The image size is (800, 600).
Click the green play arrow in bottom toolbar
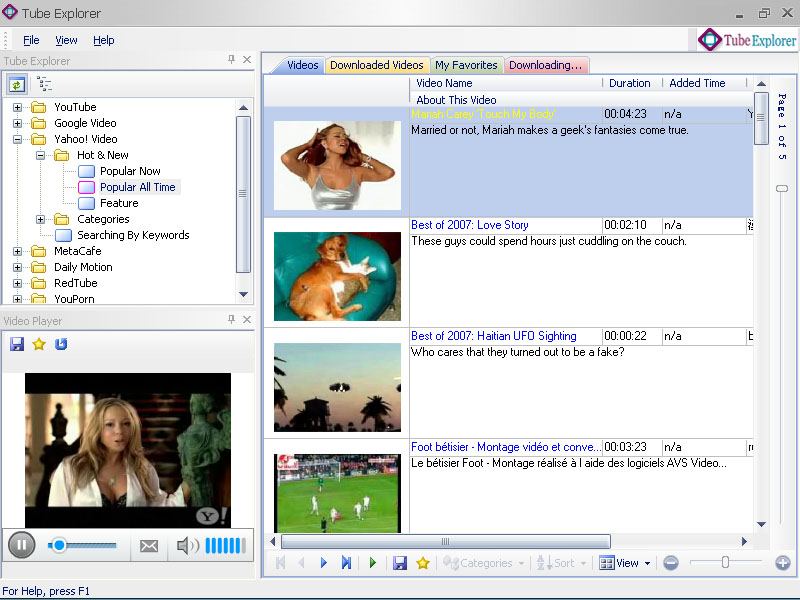point(372,563)
